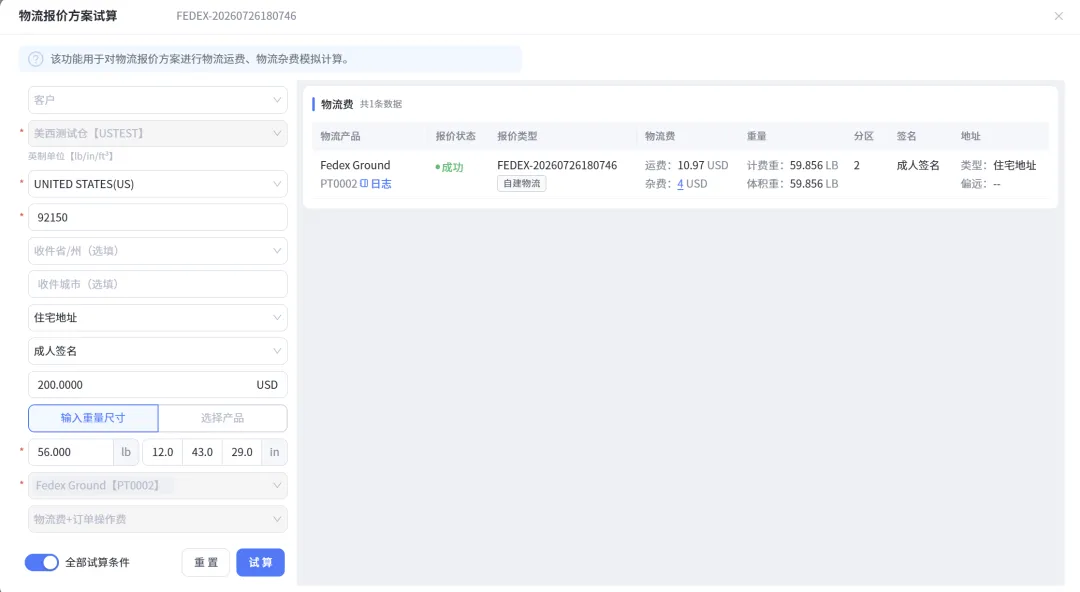Image resolution: width=1080 pixels, height=592 pixels.
Task: Close the 物流报价方案试算 dialog
Action: [x=1059, y=16]
